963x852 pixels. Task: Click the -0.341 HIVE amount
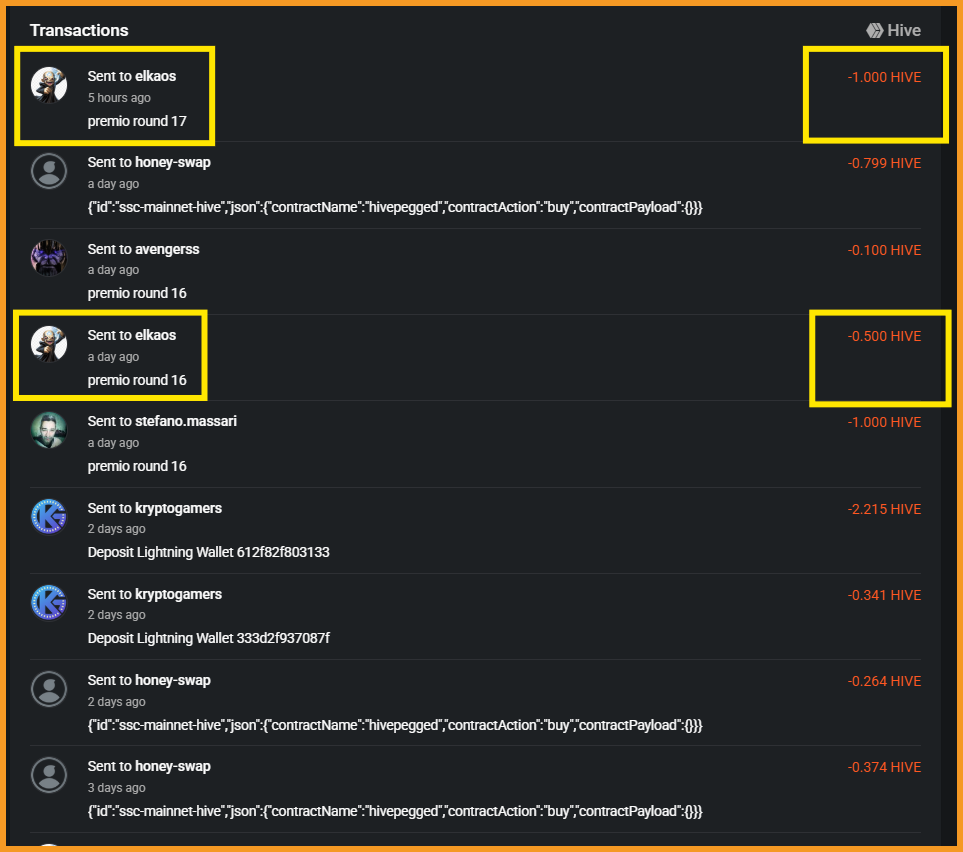click(x=884, y=595)
